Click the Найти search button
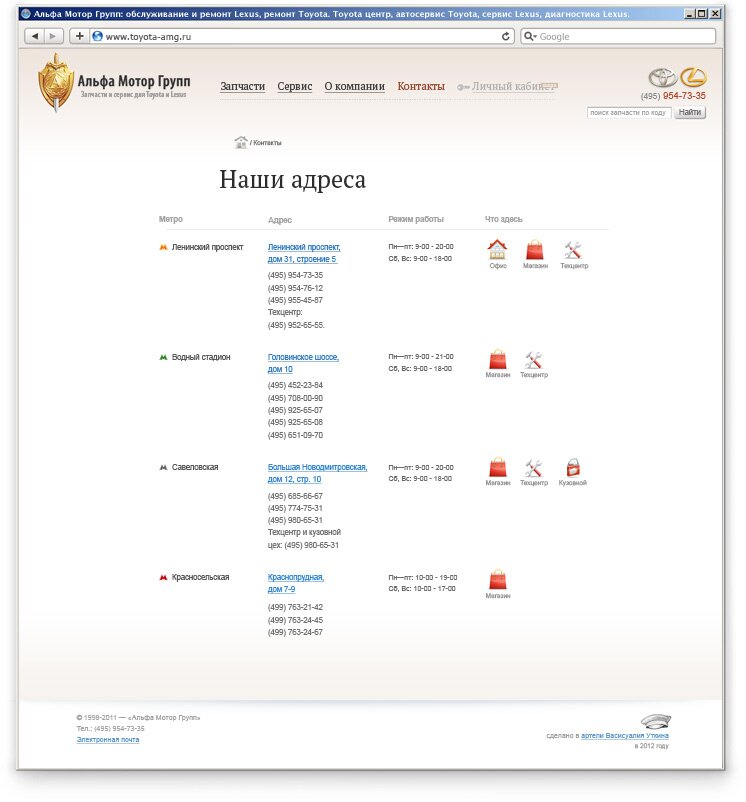 tap(690, 112)
